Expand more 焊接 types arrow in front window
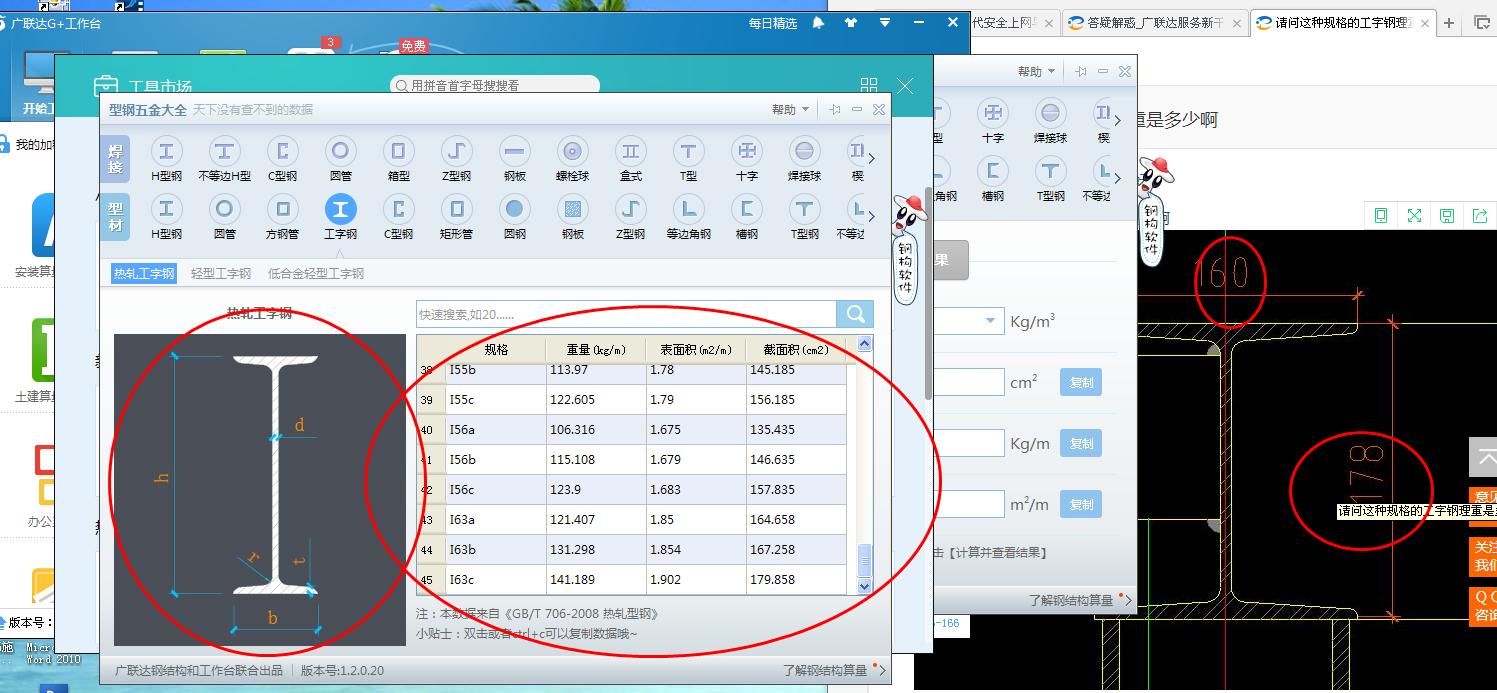Viewport: 1497px width, 693px height. 872,158
